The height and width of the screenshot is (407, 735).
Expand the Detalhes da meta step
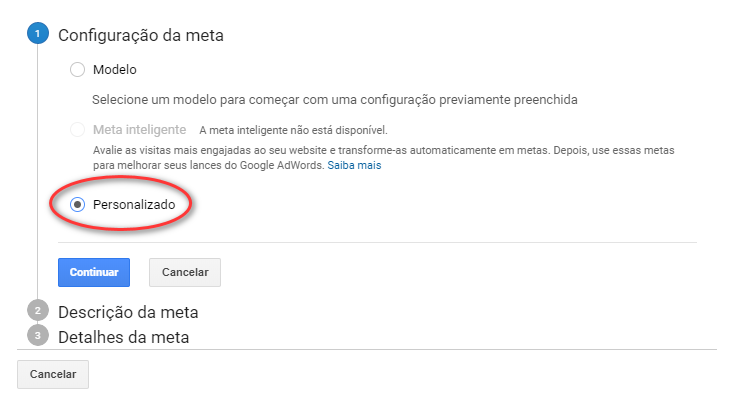point(124,337)
